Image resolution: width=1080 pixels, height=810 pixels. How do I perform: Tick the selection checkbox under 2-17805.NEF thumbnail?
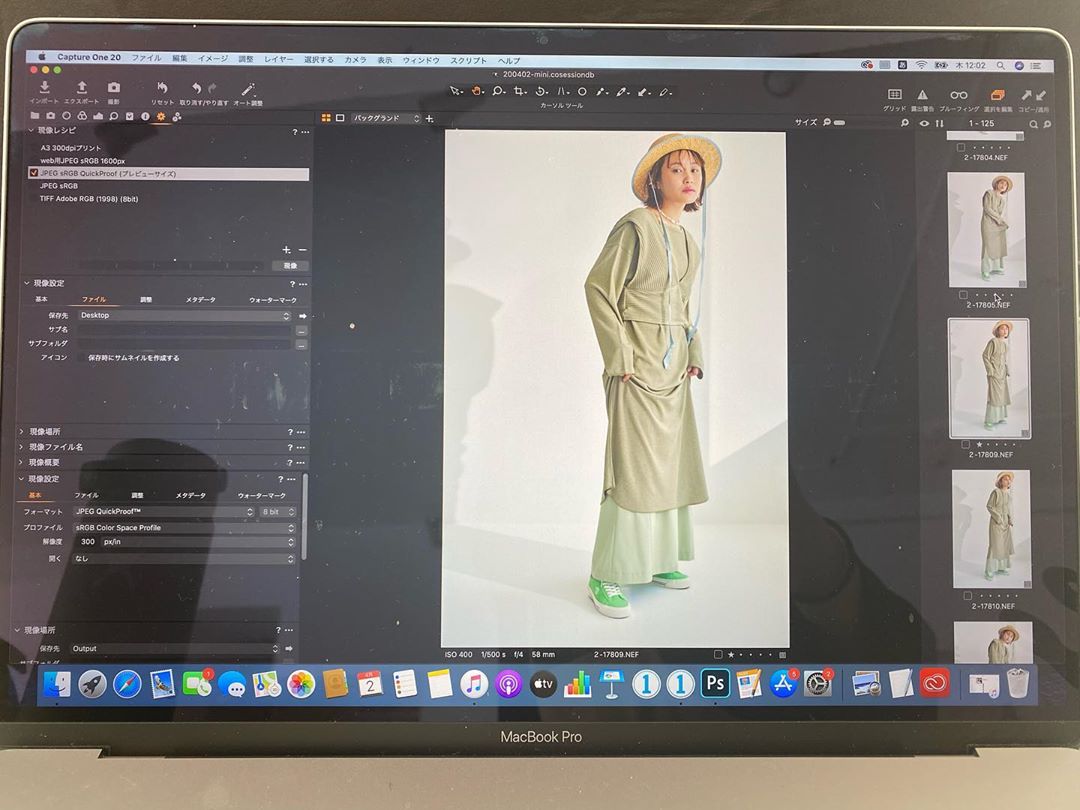tap(963, 295)
